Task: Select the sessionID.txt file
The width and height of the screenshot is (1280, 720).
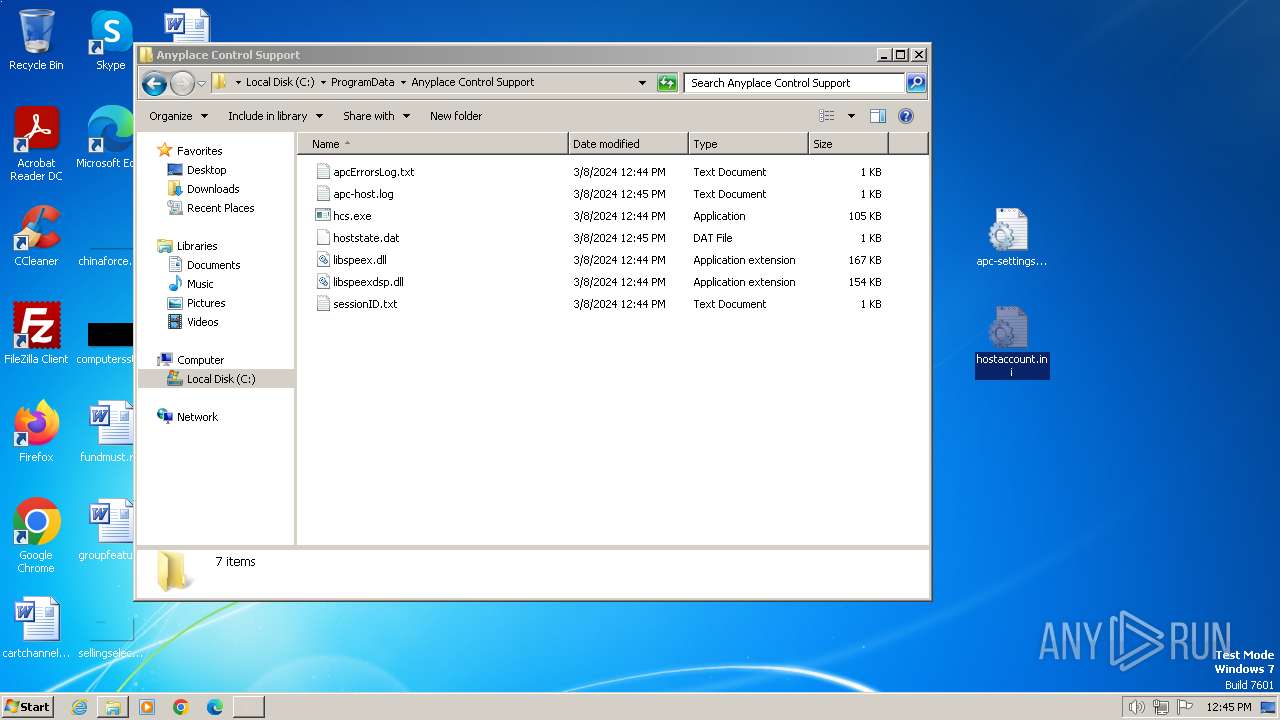Action: coord(365,304)
